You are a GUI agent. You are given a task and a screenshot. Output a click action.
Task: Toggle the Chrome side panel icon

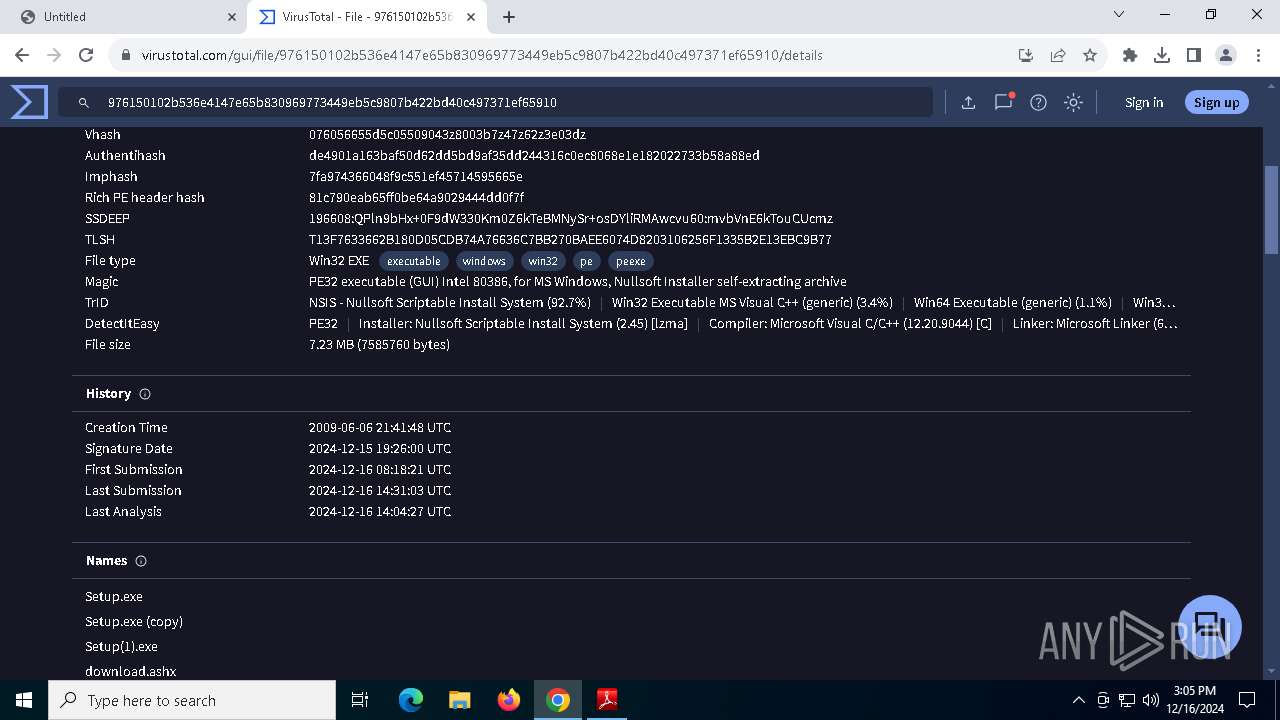[1194, 55]
